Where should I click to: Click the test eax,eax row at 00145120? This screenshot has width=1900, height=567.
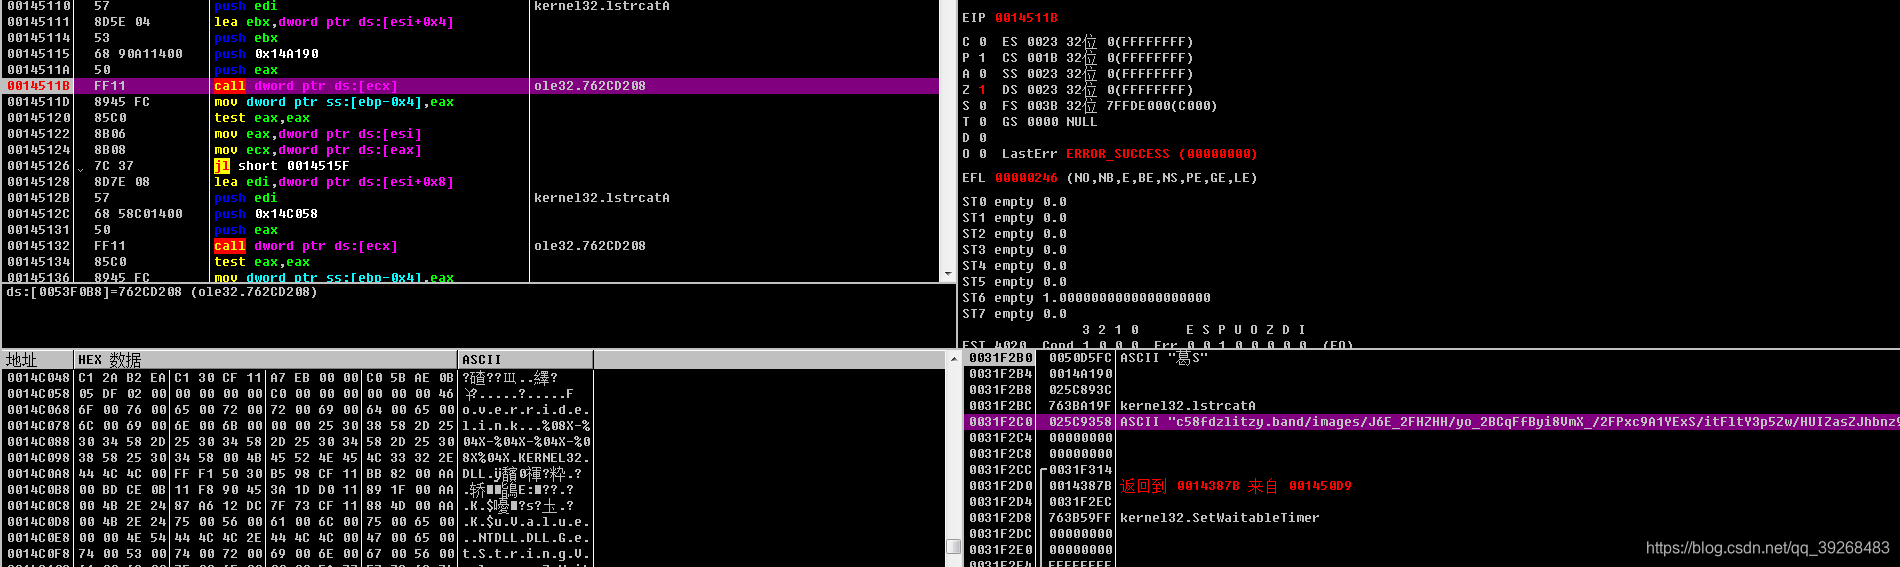coord(470,118)
